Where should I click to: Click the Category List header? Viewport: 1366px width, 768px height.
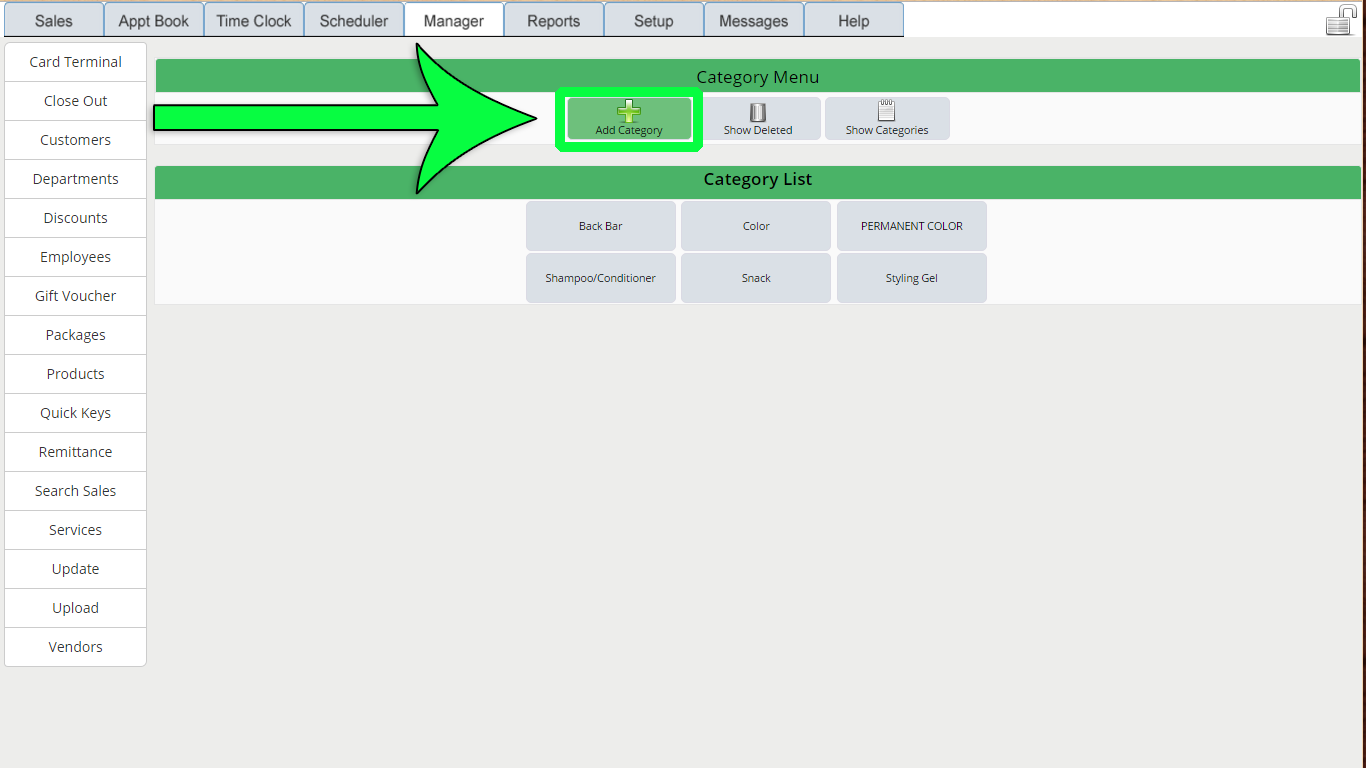(x=758, y=180)
